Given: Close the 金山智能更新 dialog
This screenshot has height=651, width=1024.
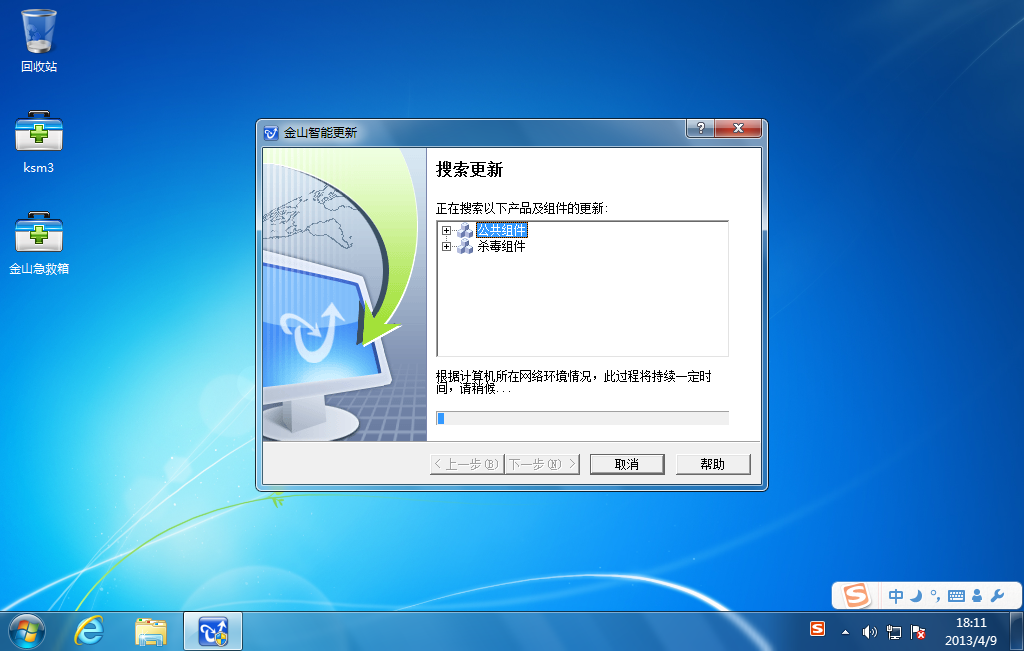Looking at the screenshot, I should point(738,128).
